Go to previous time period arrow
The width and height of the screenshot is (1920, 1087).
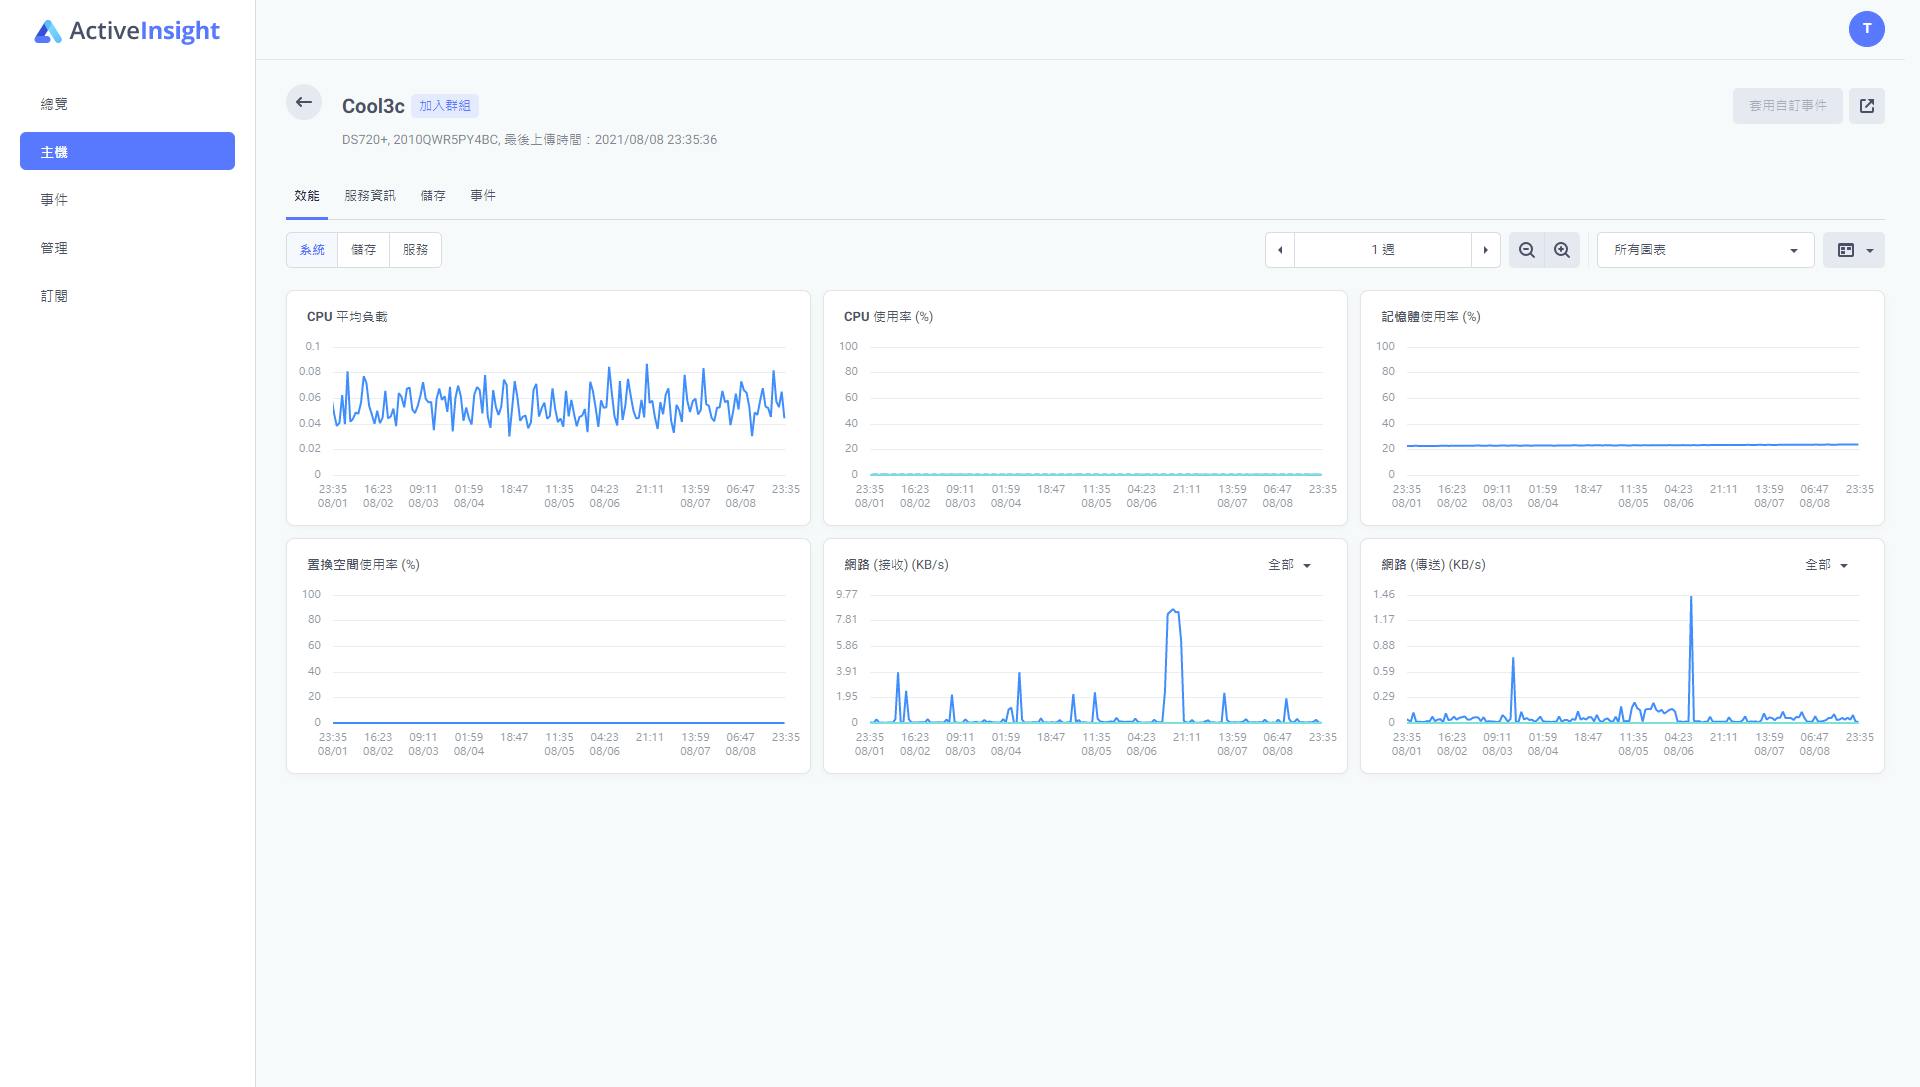point(1280,250)
